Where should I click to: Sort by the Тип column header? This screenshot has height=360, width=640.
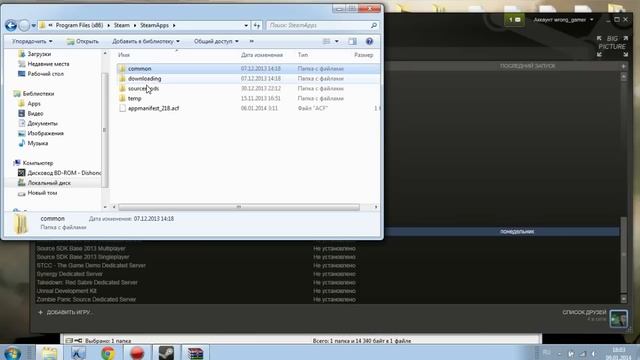[303, 55]
